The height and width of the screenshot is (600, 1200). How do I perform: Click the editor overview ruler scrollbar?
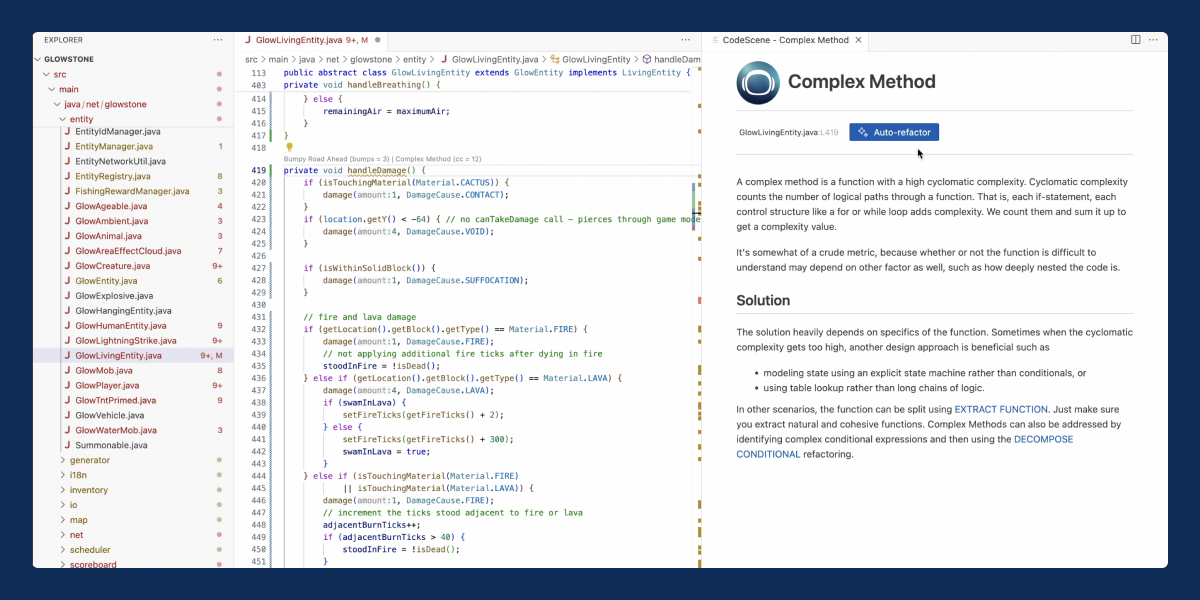[x=696, y=320]
